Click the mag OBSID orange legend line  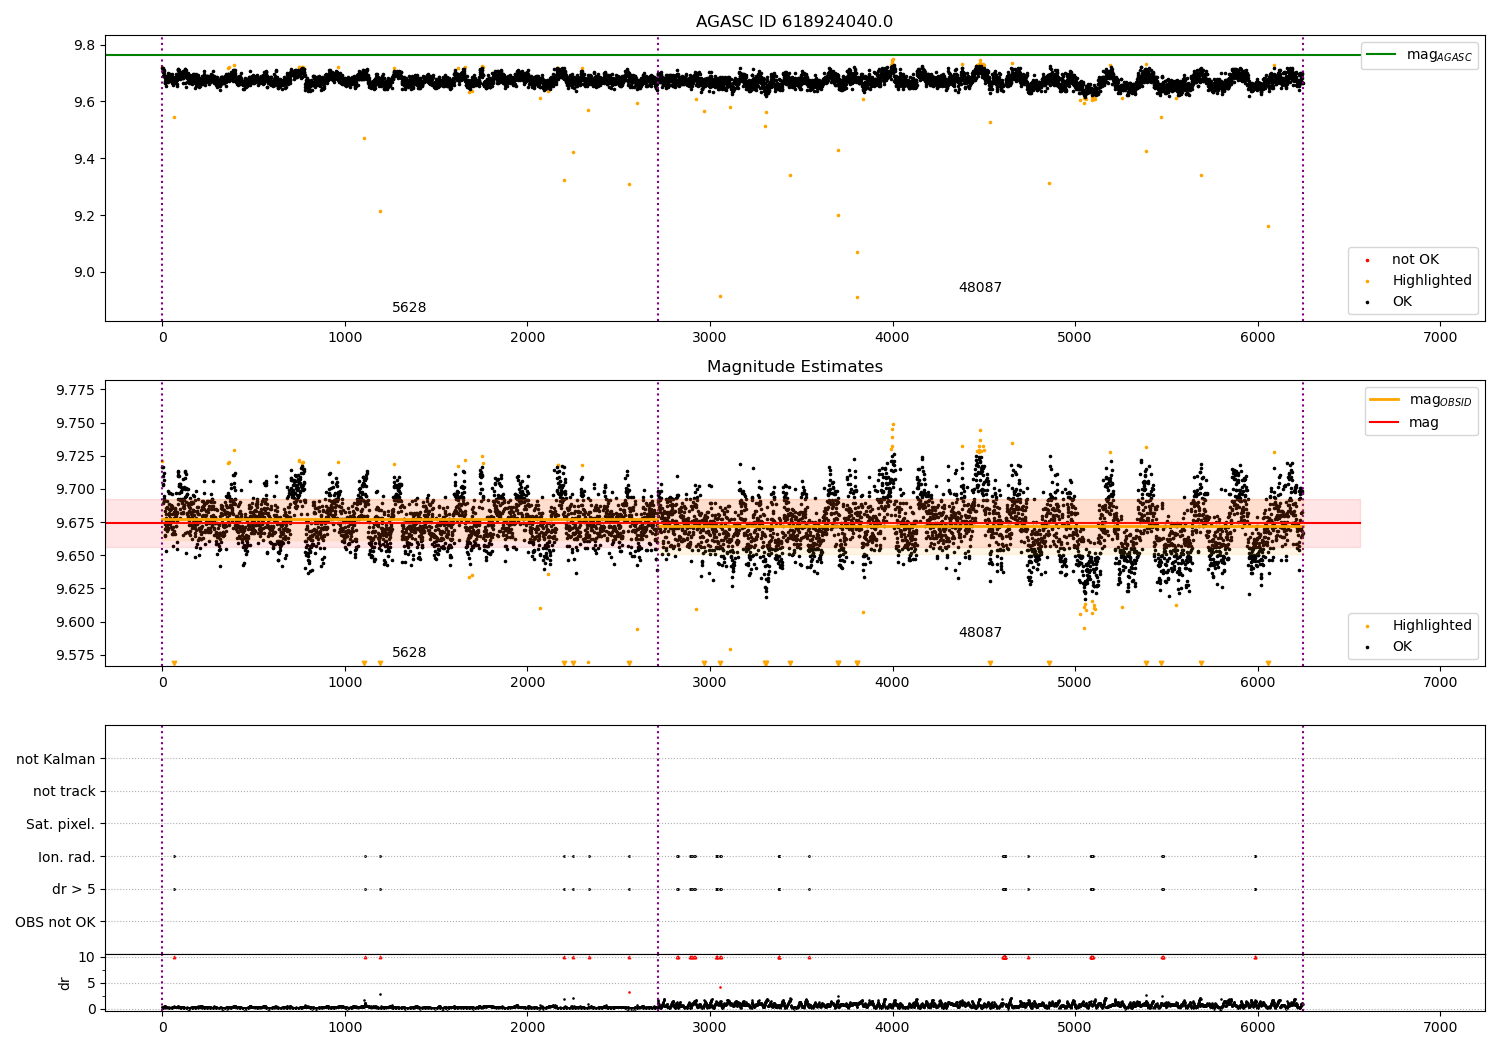point(1385,400)
